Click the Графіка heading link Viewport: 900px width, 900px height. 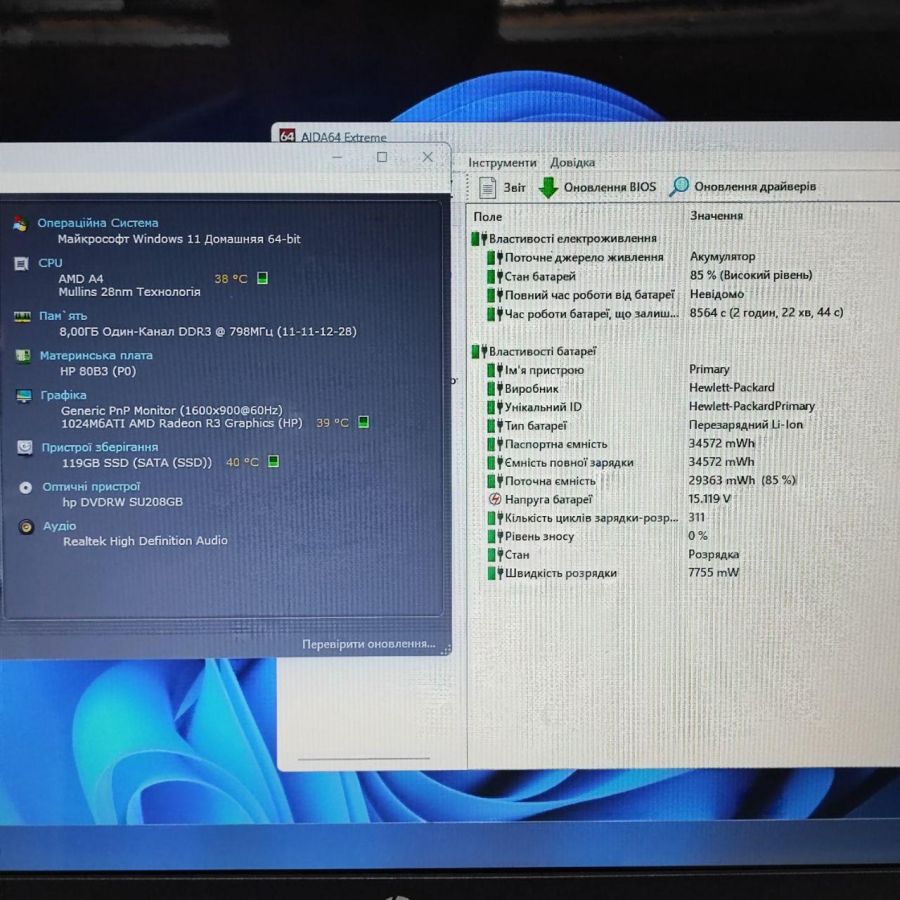point(63,395)
